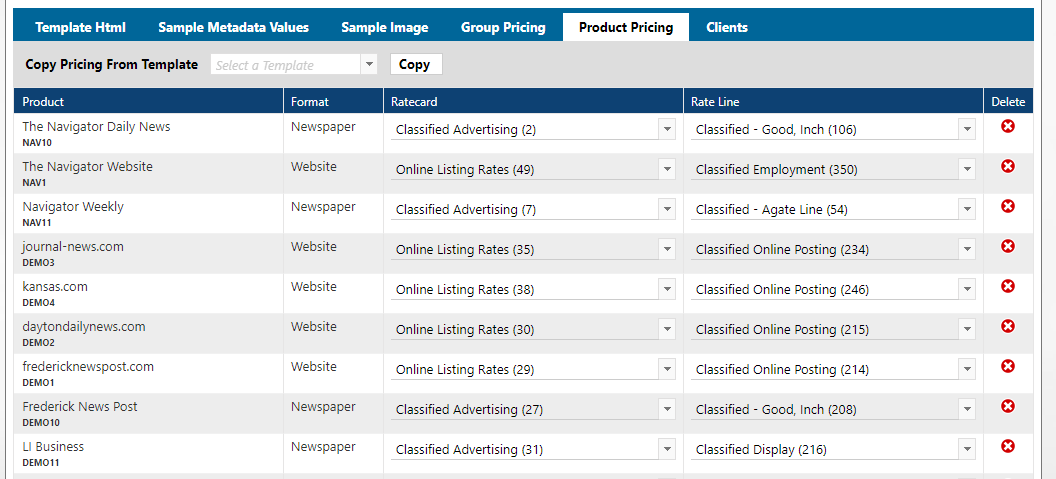This screenshot has width=1056, height=479.
Task: Delete the Frederick News Post row
Action: pyautogui.click(x=1008, y=406)
